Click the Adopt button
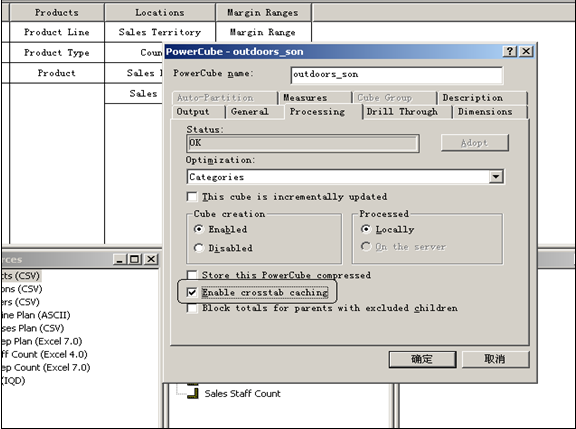The image size is (576, 429). (475, 143)
